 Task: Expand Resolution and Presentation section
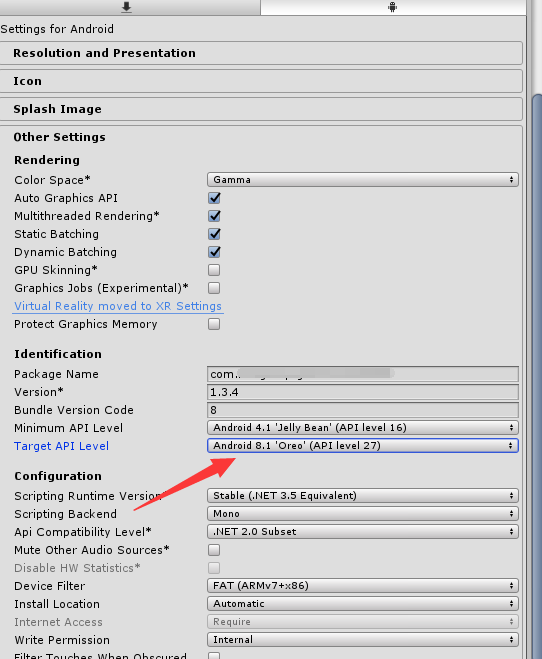pyautogui.click(x=260, y=53)
